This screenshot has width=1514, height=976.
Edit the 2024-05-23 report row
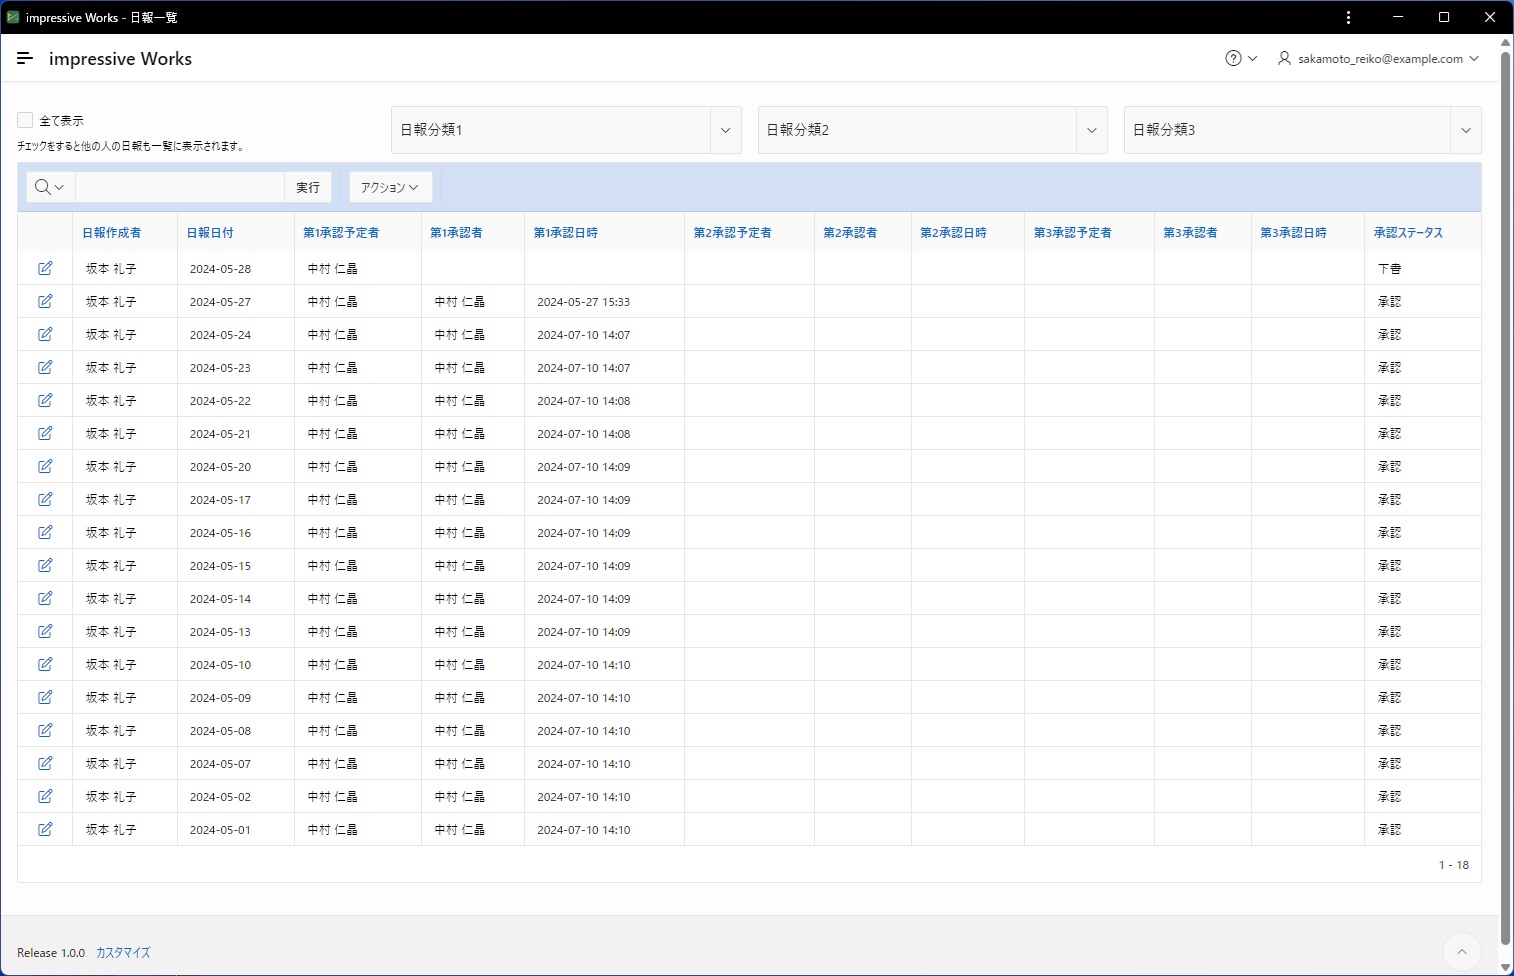pyautogui.click(x=45, y=367)
